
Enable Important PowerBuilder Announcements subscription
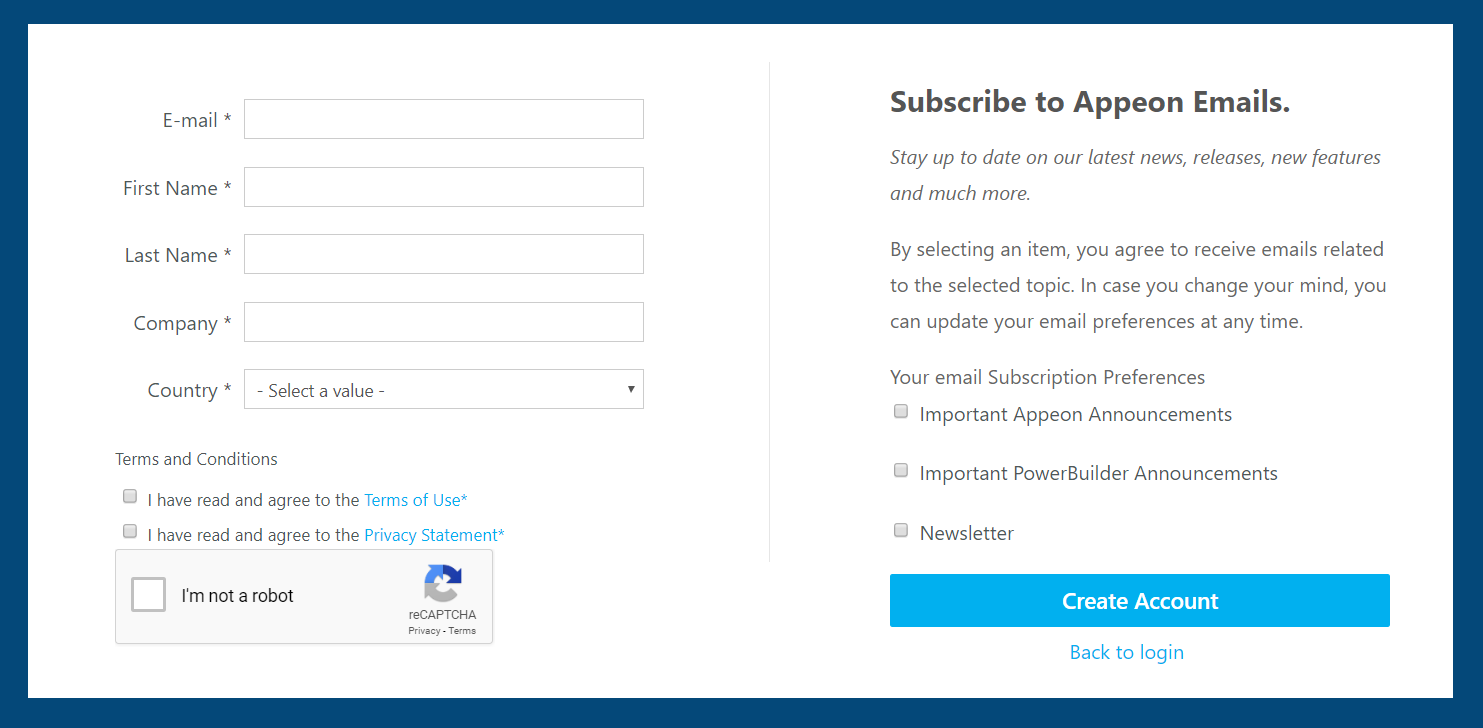point(901,471)
